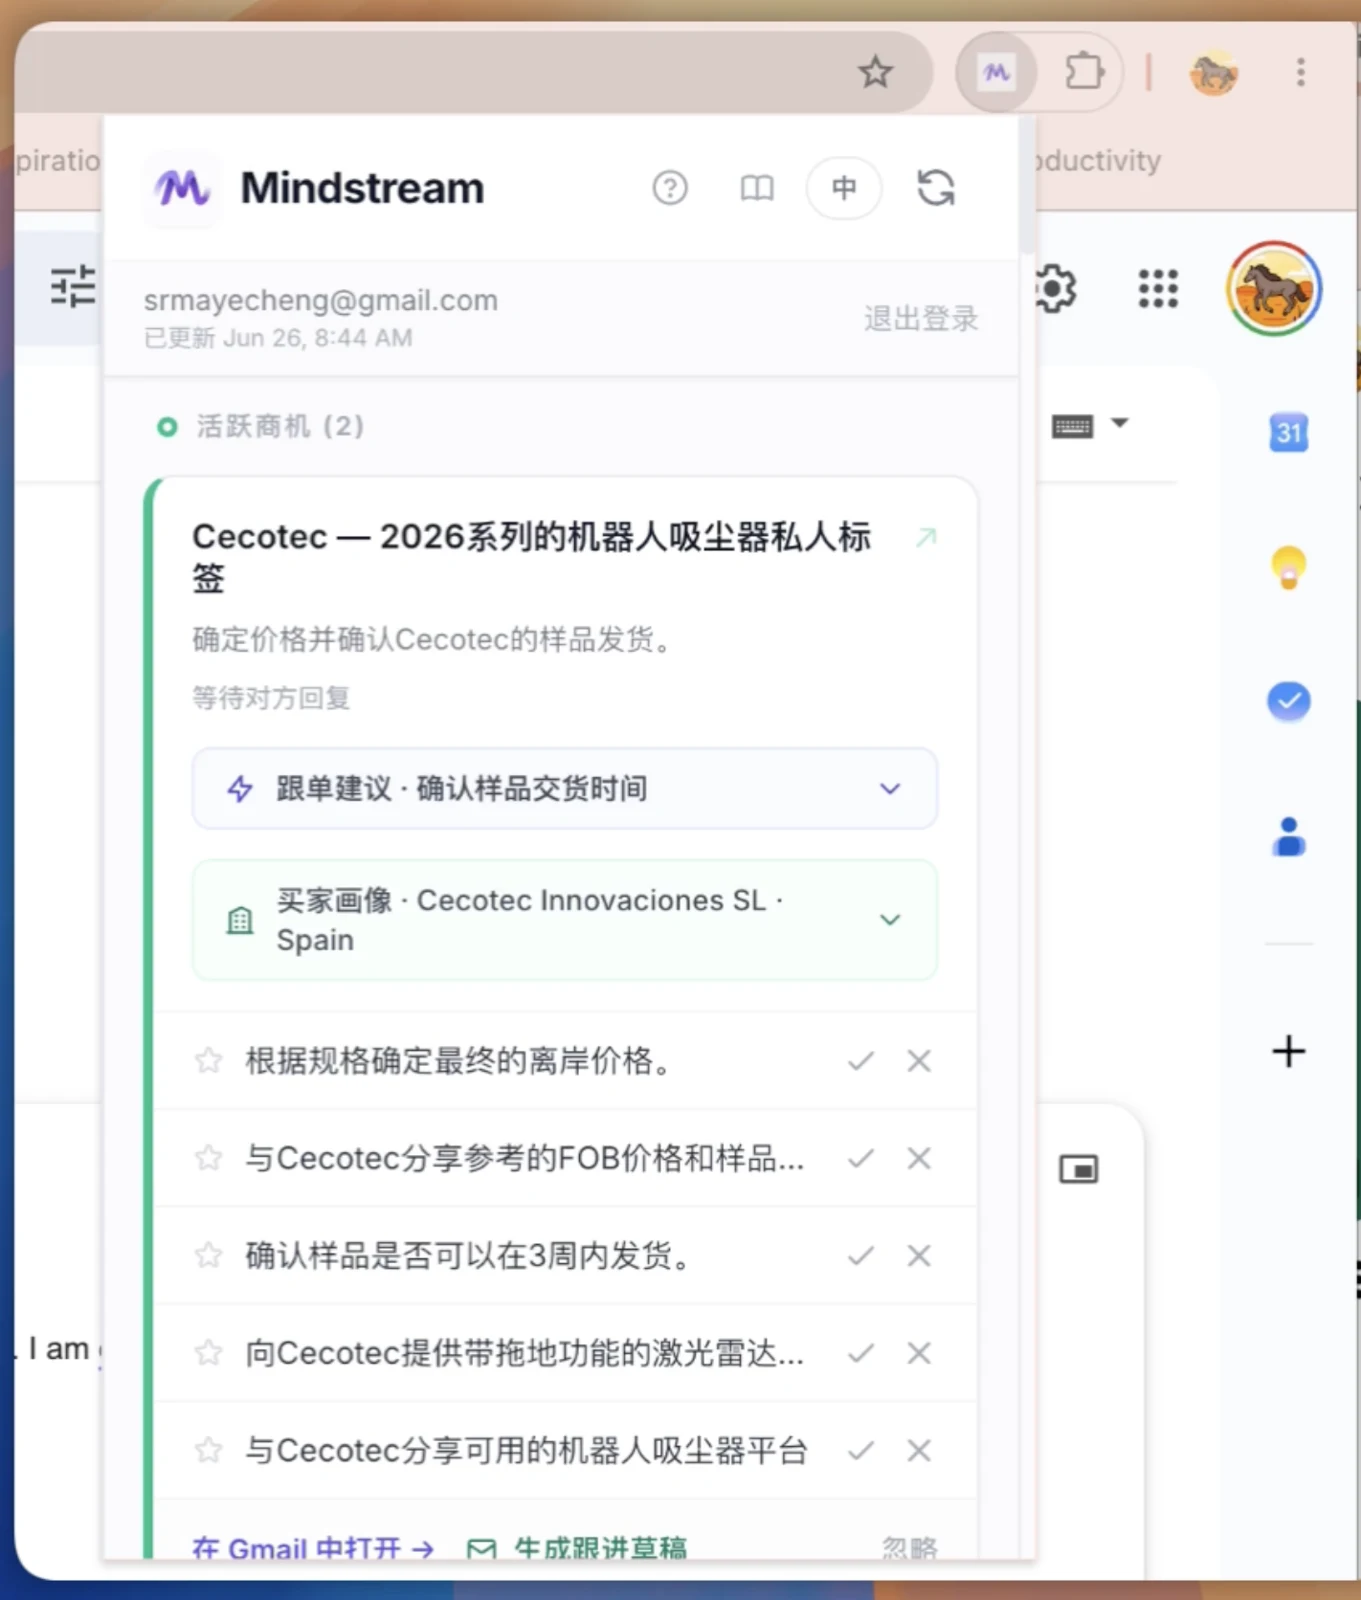Dismiss 与Cecotec分享参考的FOB价格 task
Viewport: 1361px width, 1600px height.
(919, 1158)
